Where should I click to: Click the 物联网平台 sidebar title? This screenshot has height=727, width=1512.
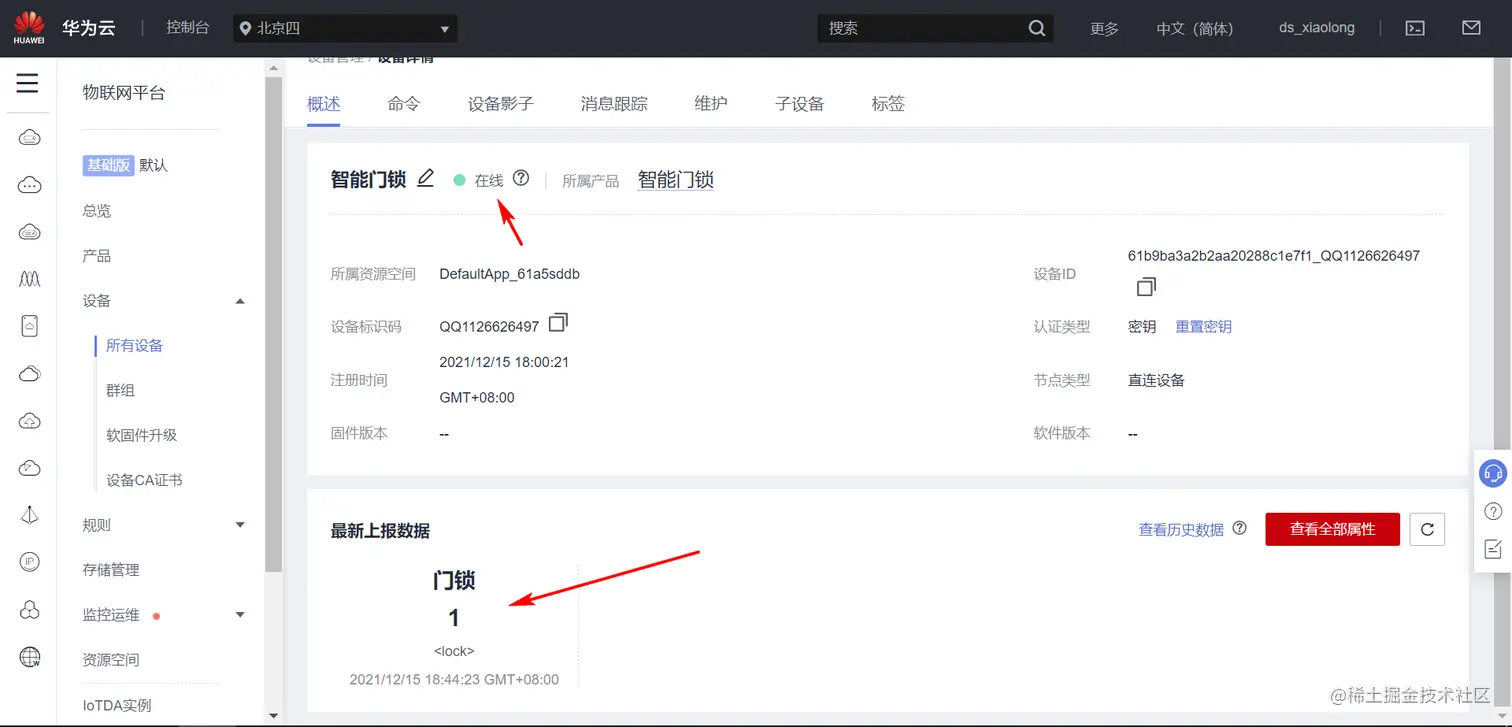point(124,93)
